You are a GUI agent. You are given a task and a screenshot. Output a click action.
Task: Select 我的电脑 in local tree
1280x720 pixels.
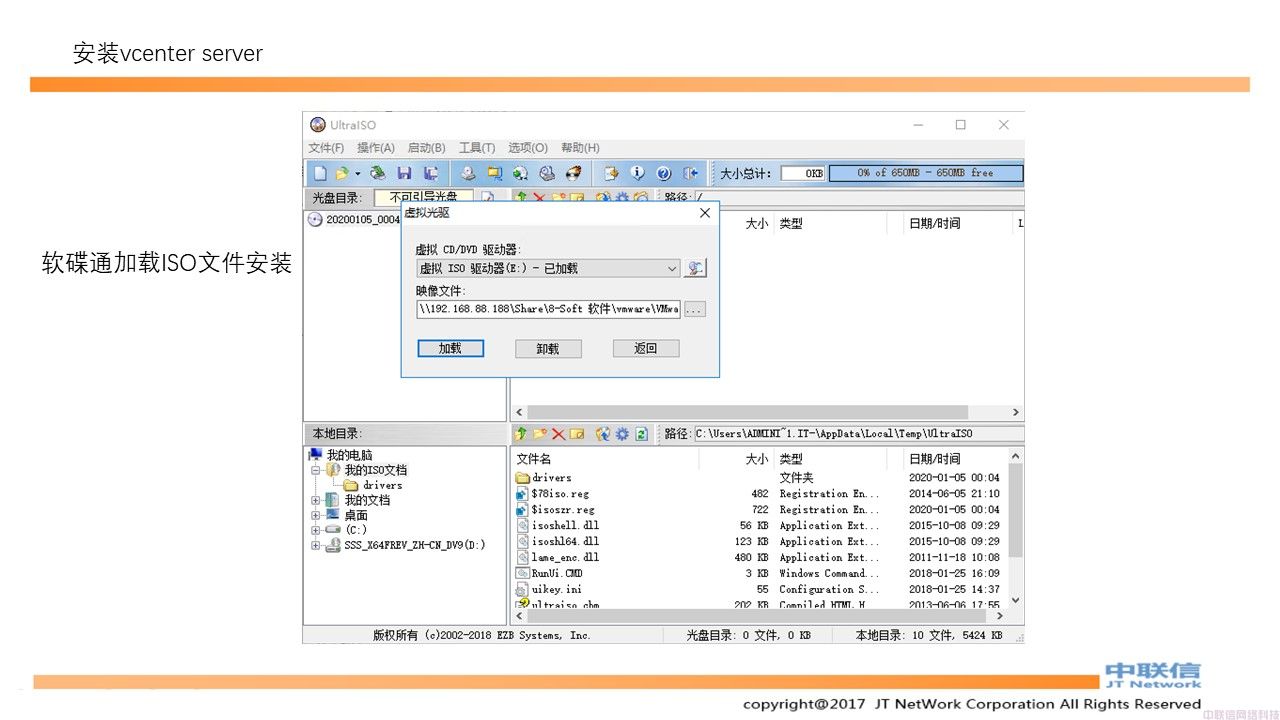pos(349,455)
